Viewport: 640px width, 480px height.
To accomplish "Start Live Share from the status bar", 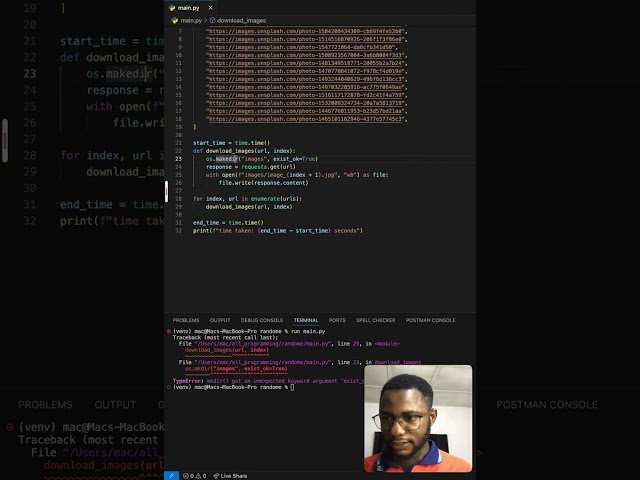I will 230,476.
